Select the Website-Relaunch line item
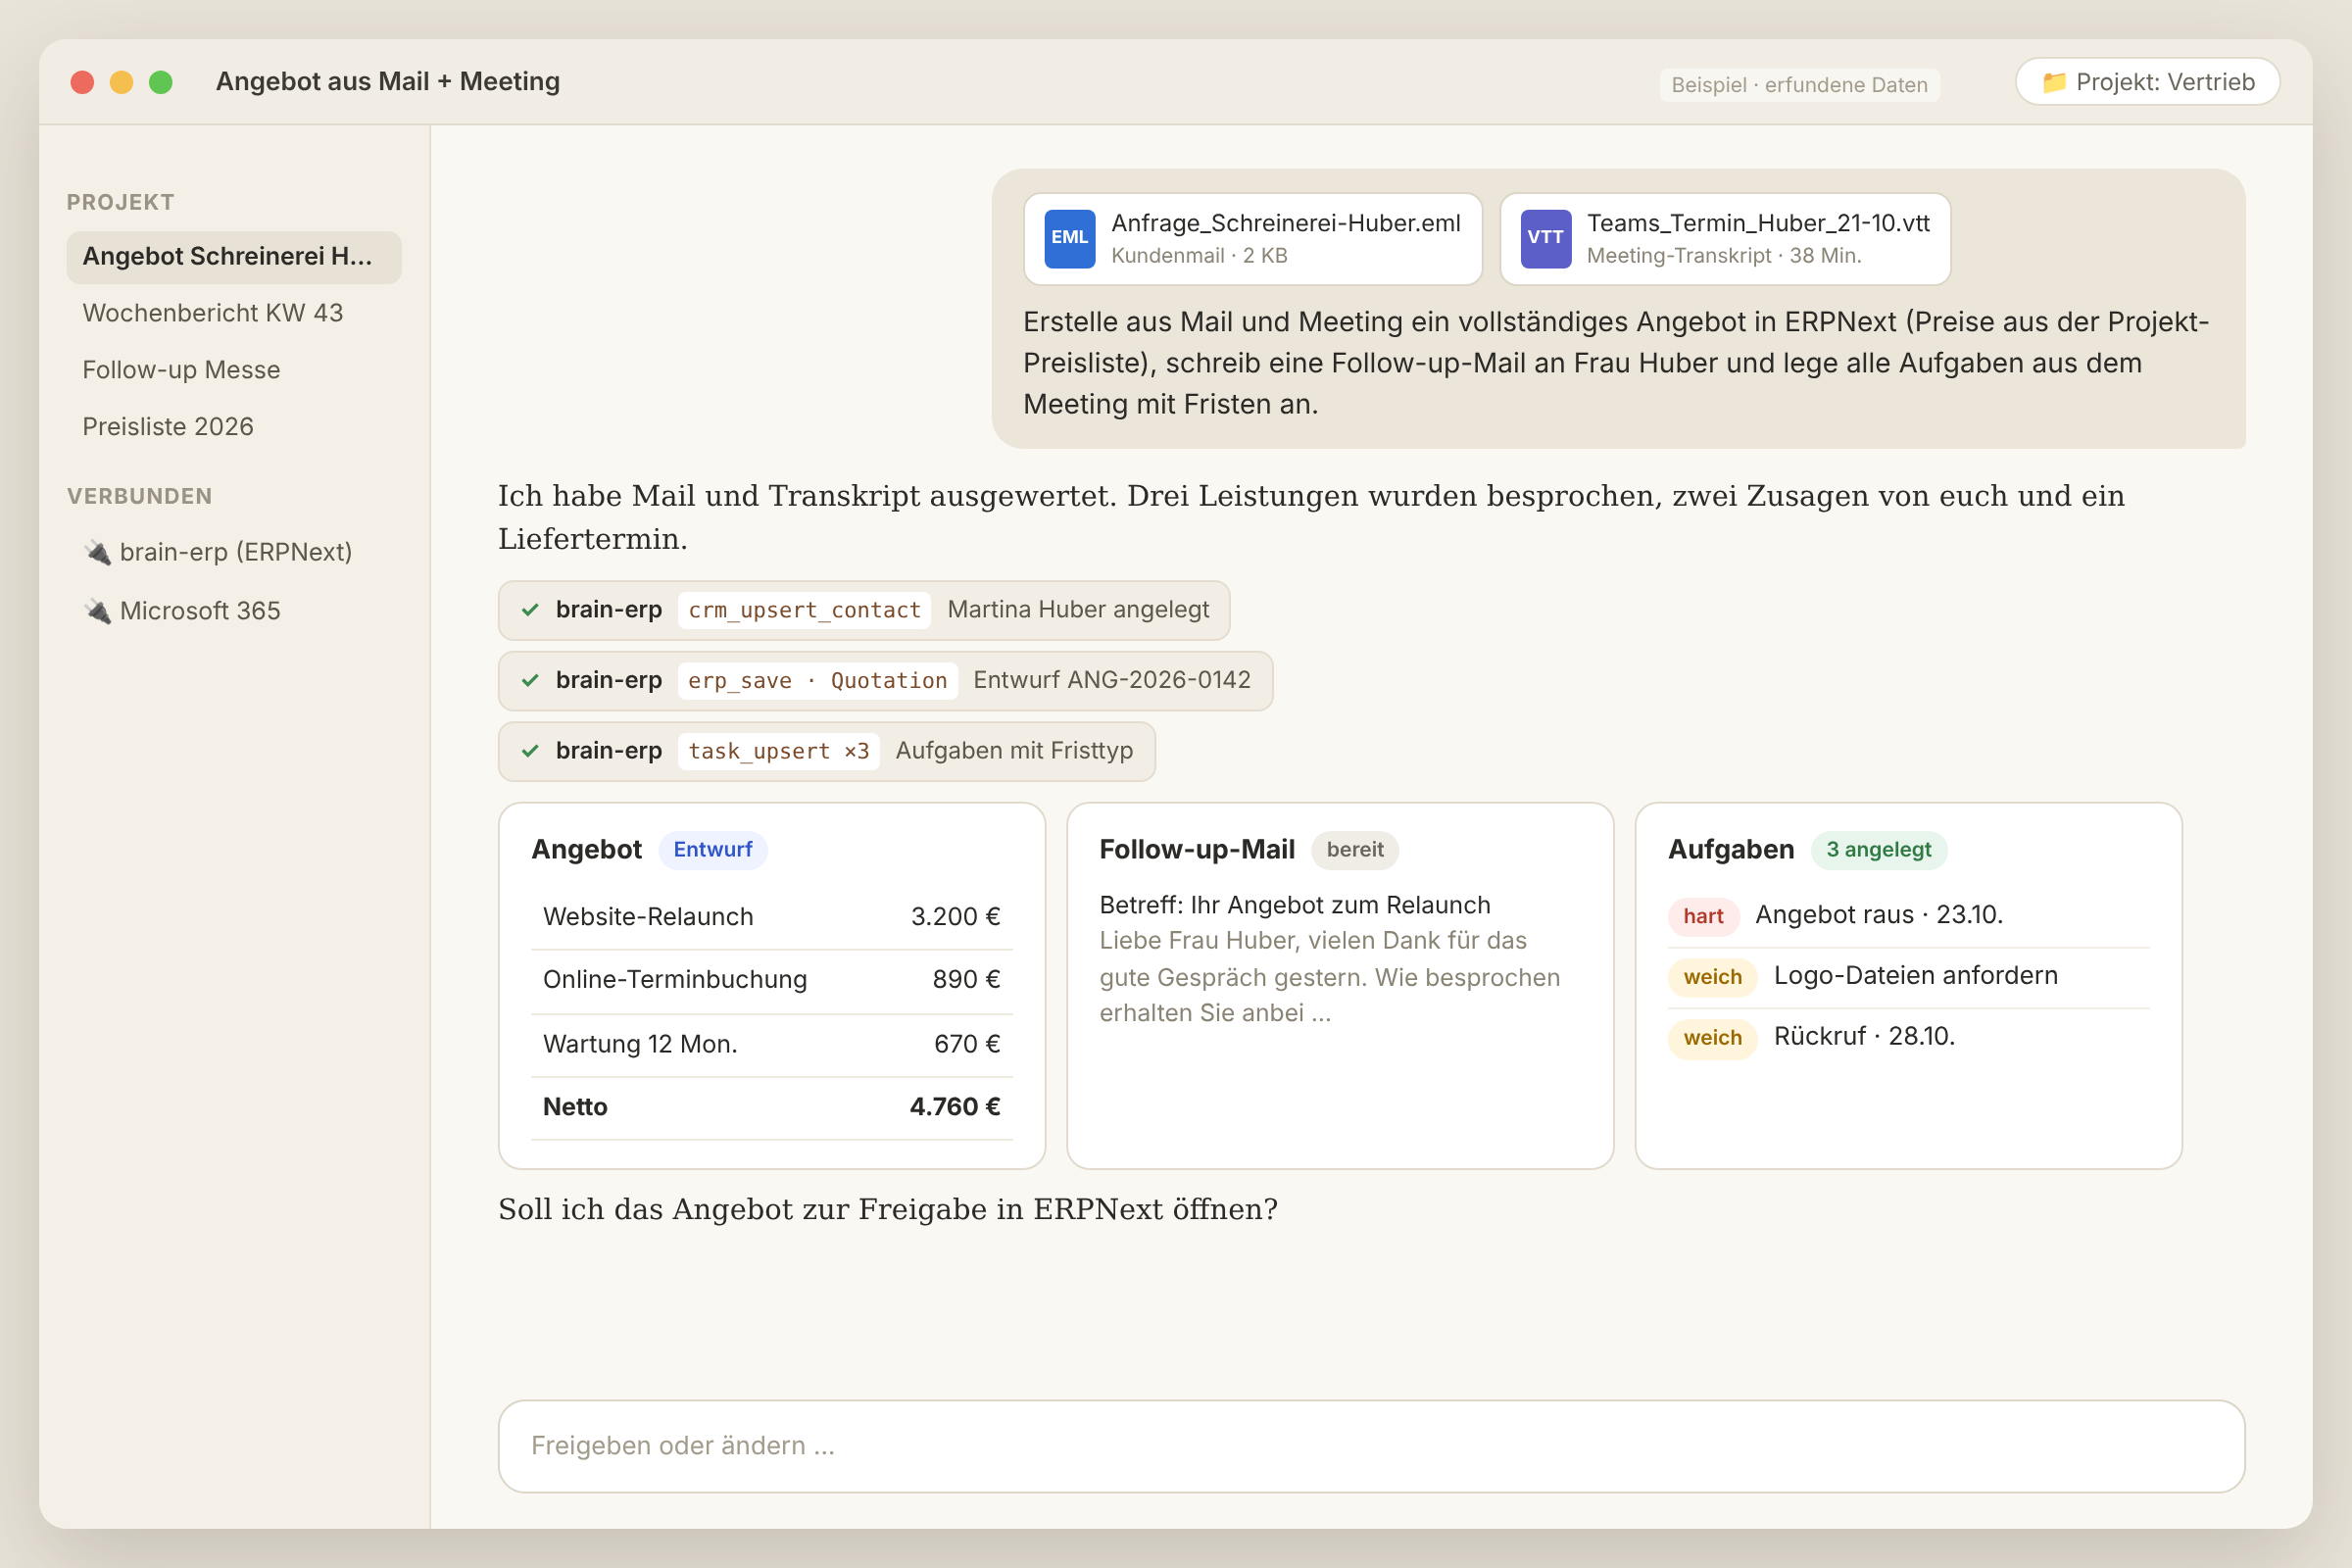Screen dimensions: 2352x1568 pos(771,917)
